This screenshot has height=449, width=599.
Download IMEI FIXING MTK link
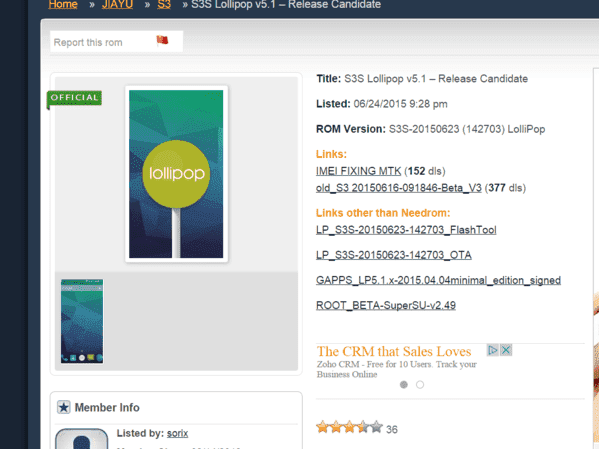pos(358,171)
